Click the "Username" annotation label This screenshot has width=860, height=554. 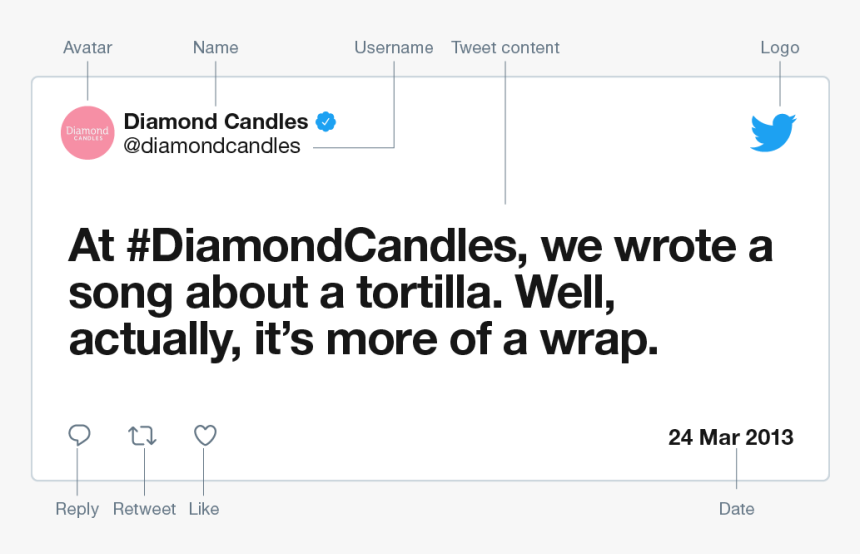click(393, 47)
